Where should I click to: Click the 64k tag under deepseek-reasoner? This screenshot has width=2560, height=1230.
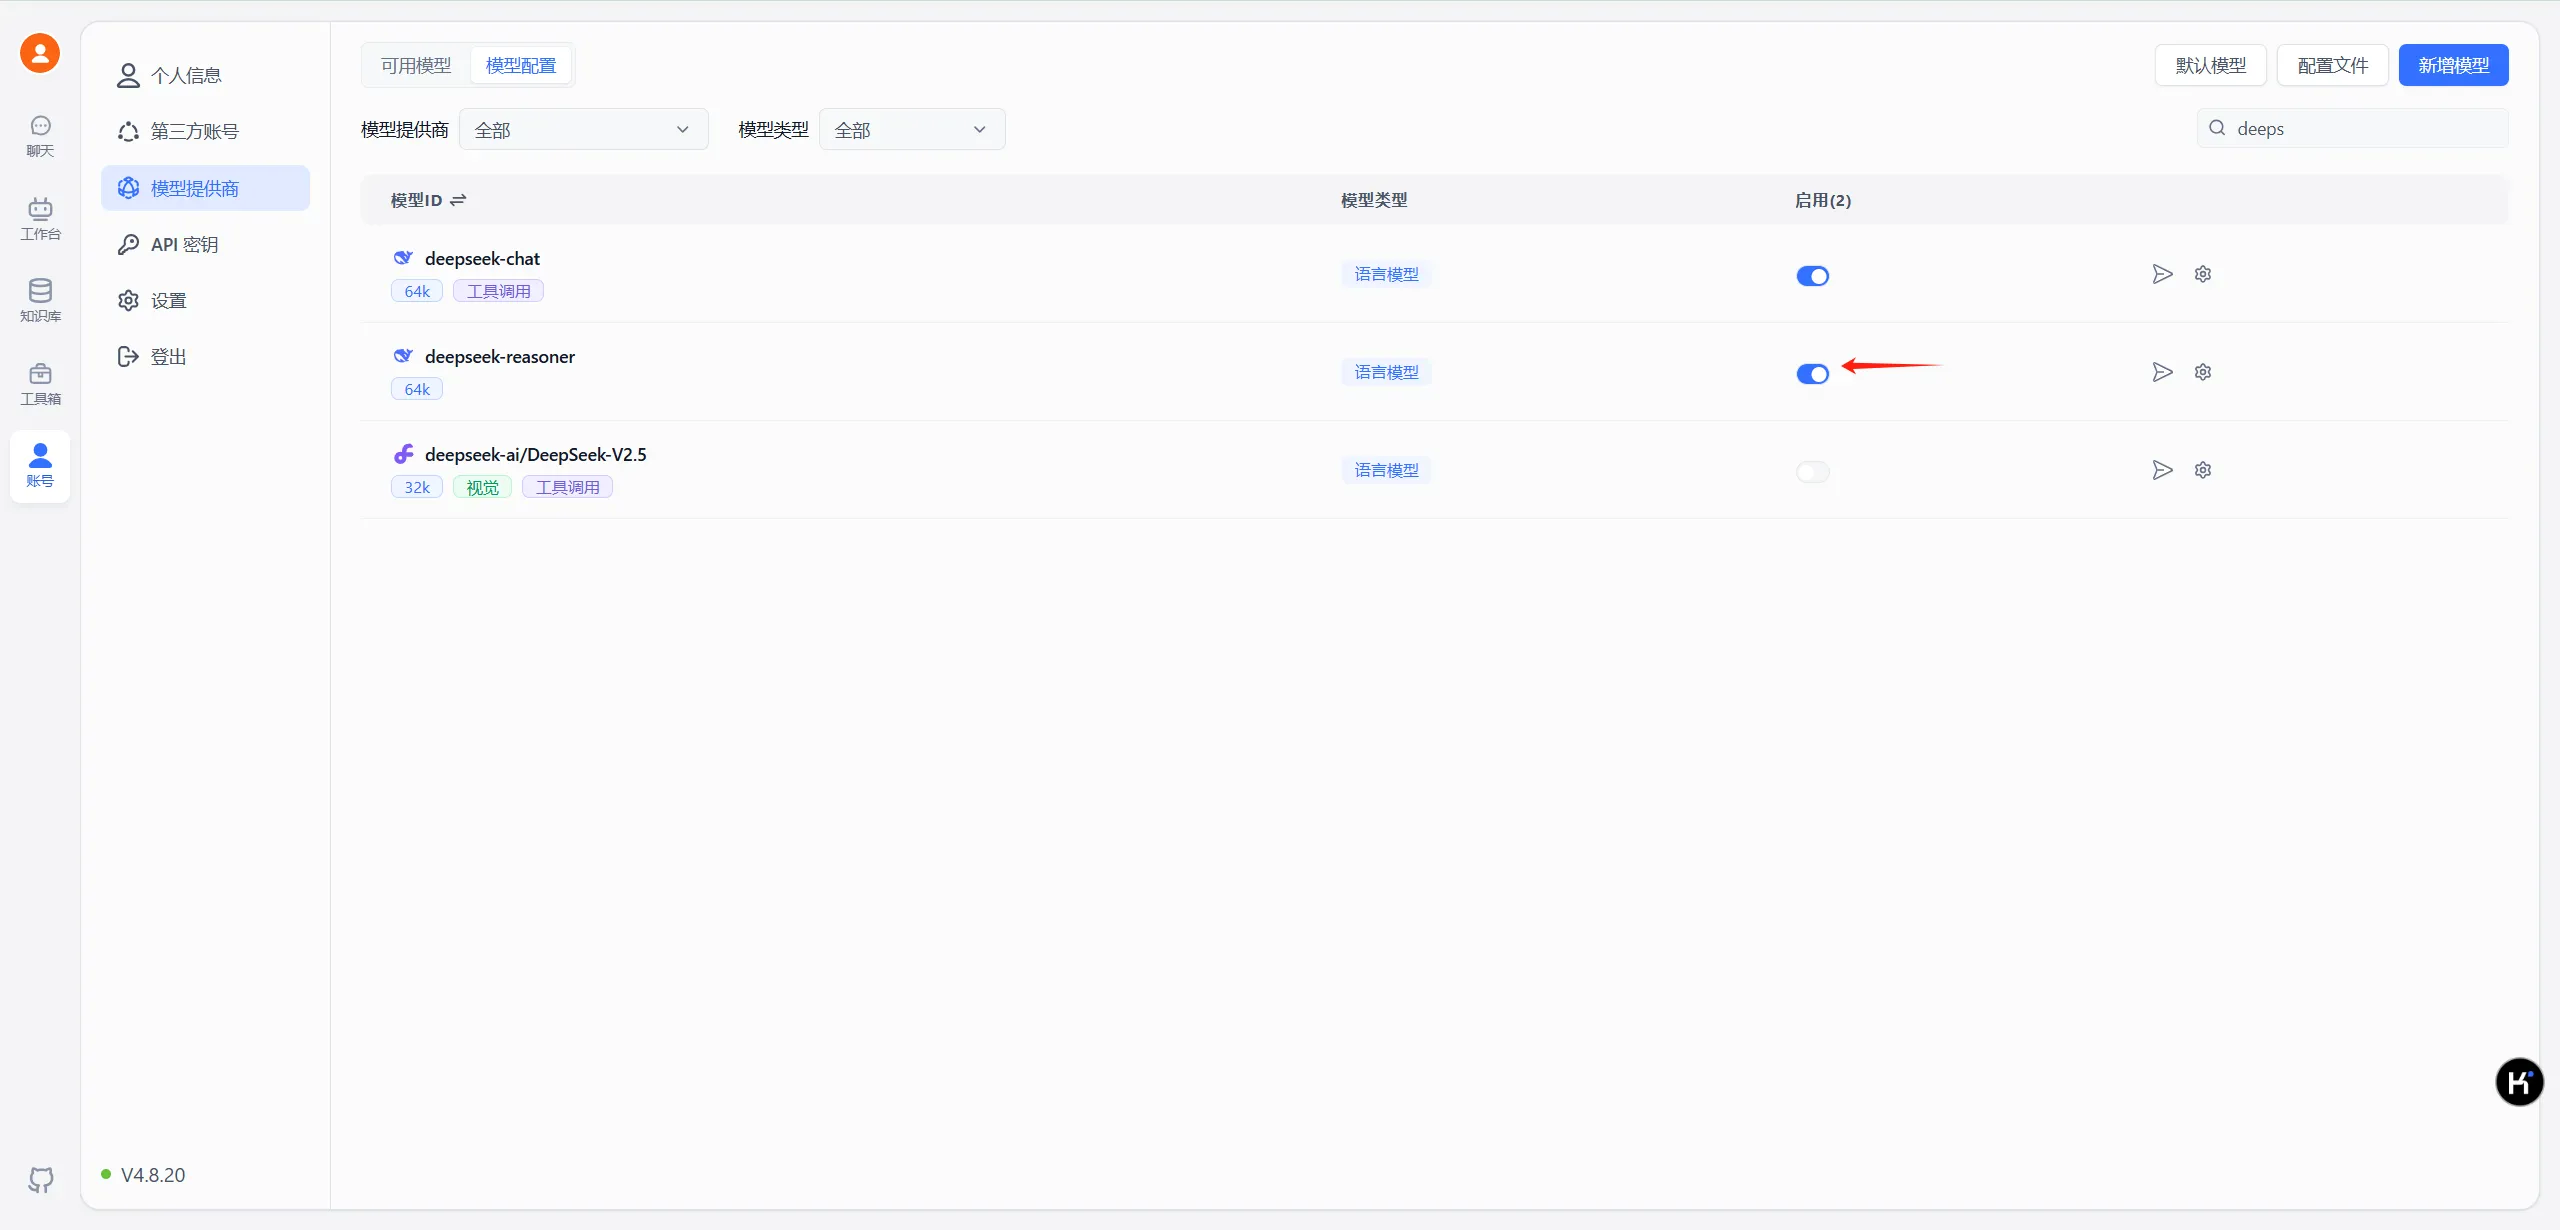click(417, 389)
